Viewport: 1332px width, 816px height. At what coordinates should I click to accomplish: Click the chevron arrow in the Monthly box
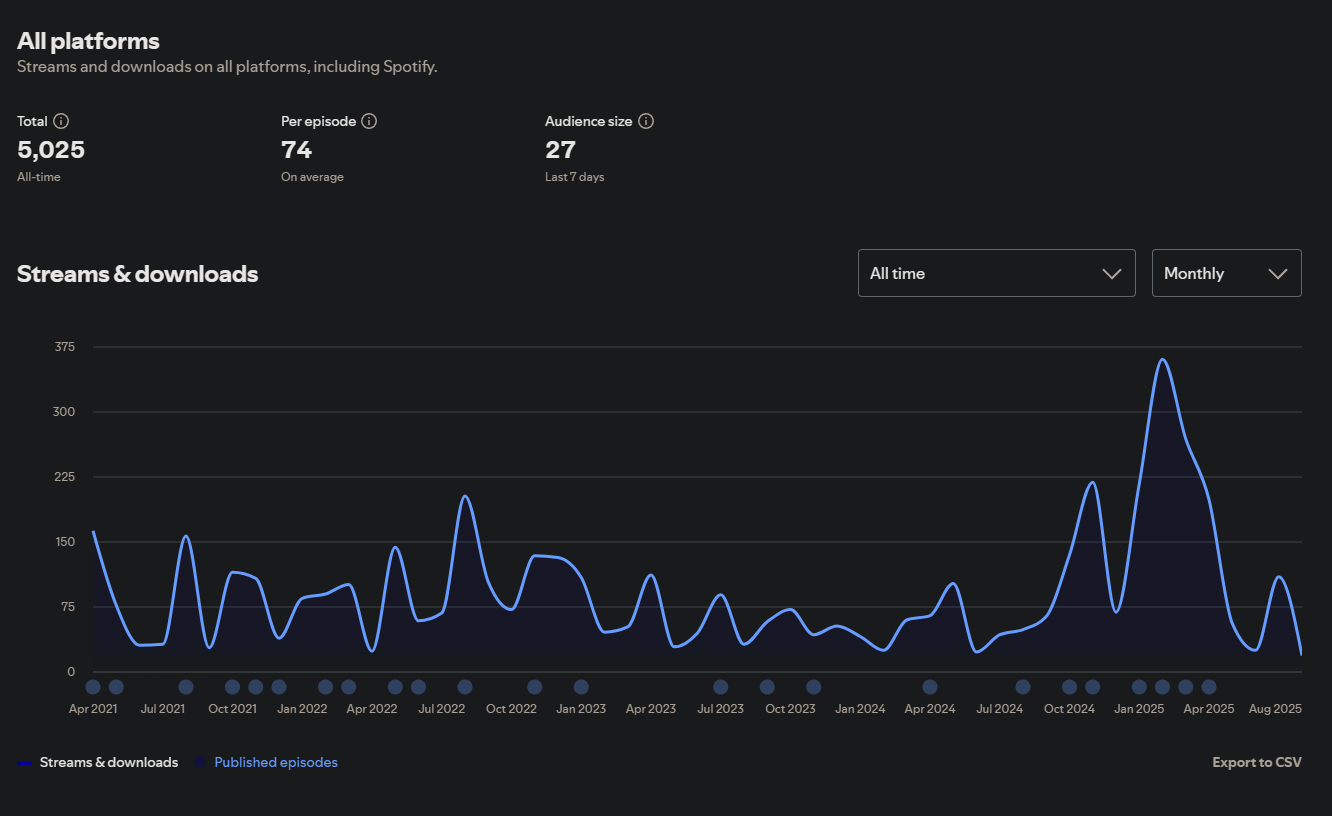1277,274
